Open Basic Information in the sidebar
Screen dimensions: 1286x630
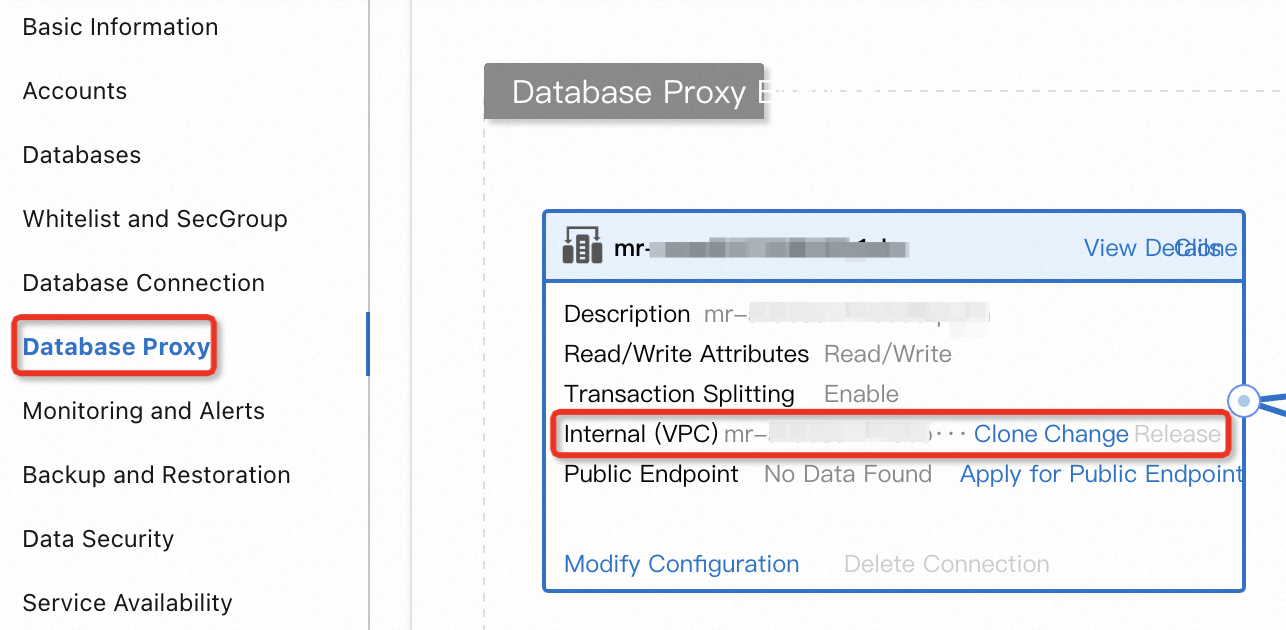[120, 27]
